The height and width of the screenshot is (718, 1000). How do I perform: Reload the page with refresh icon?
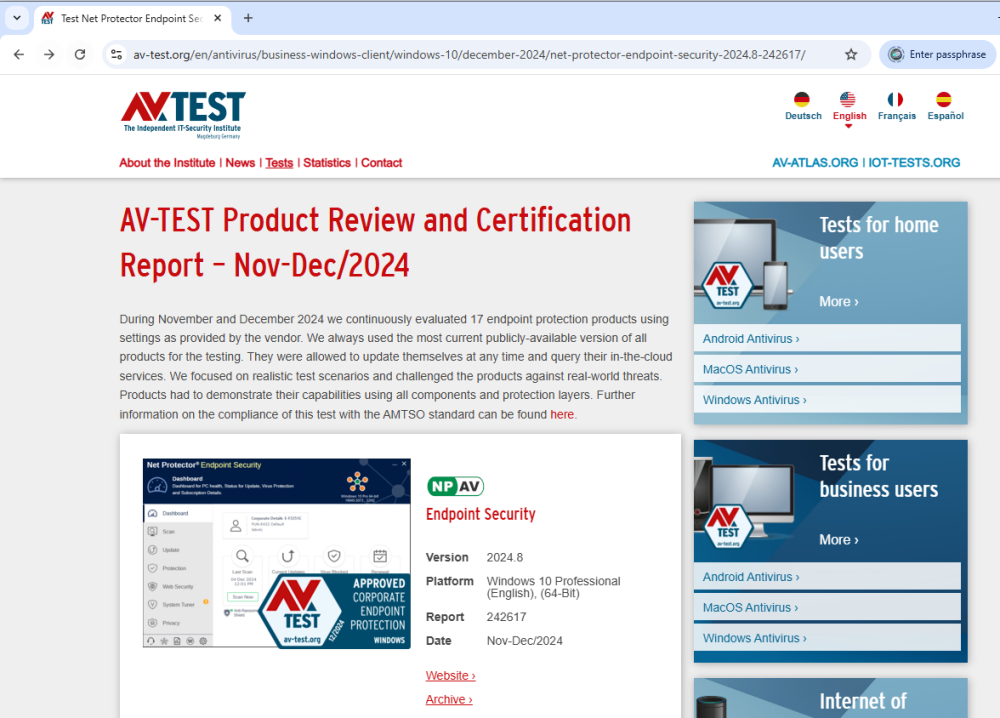80,55
